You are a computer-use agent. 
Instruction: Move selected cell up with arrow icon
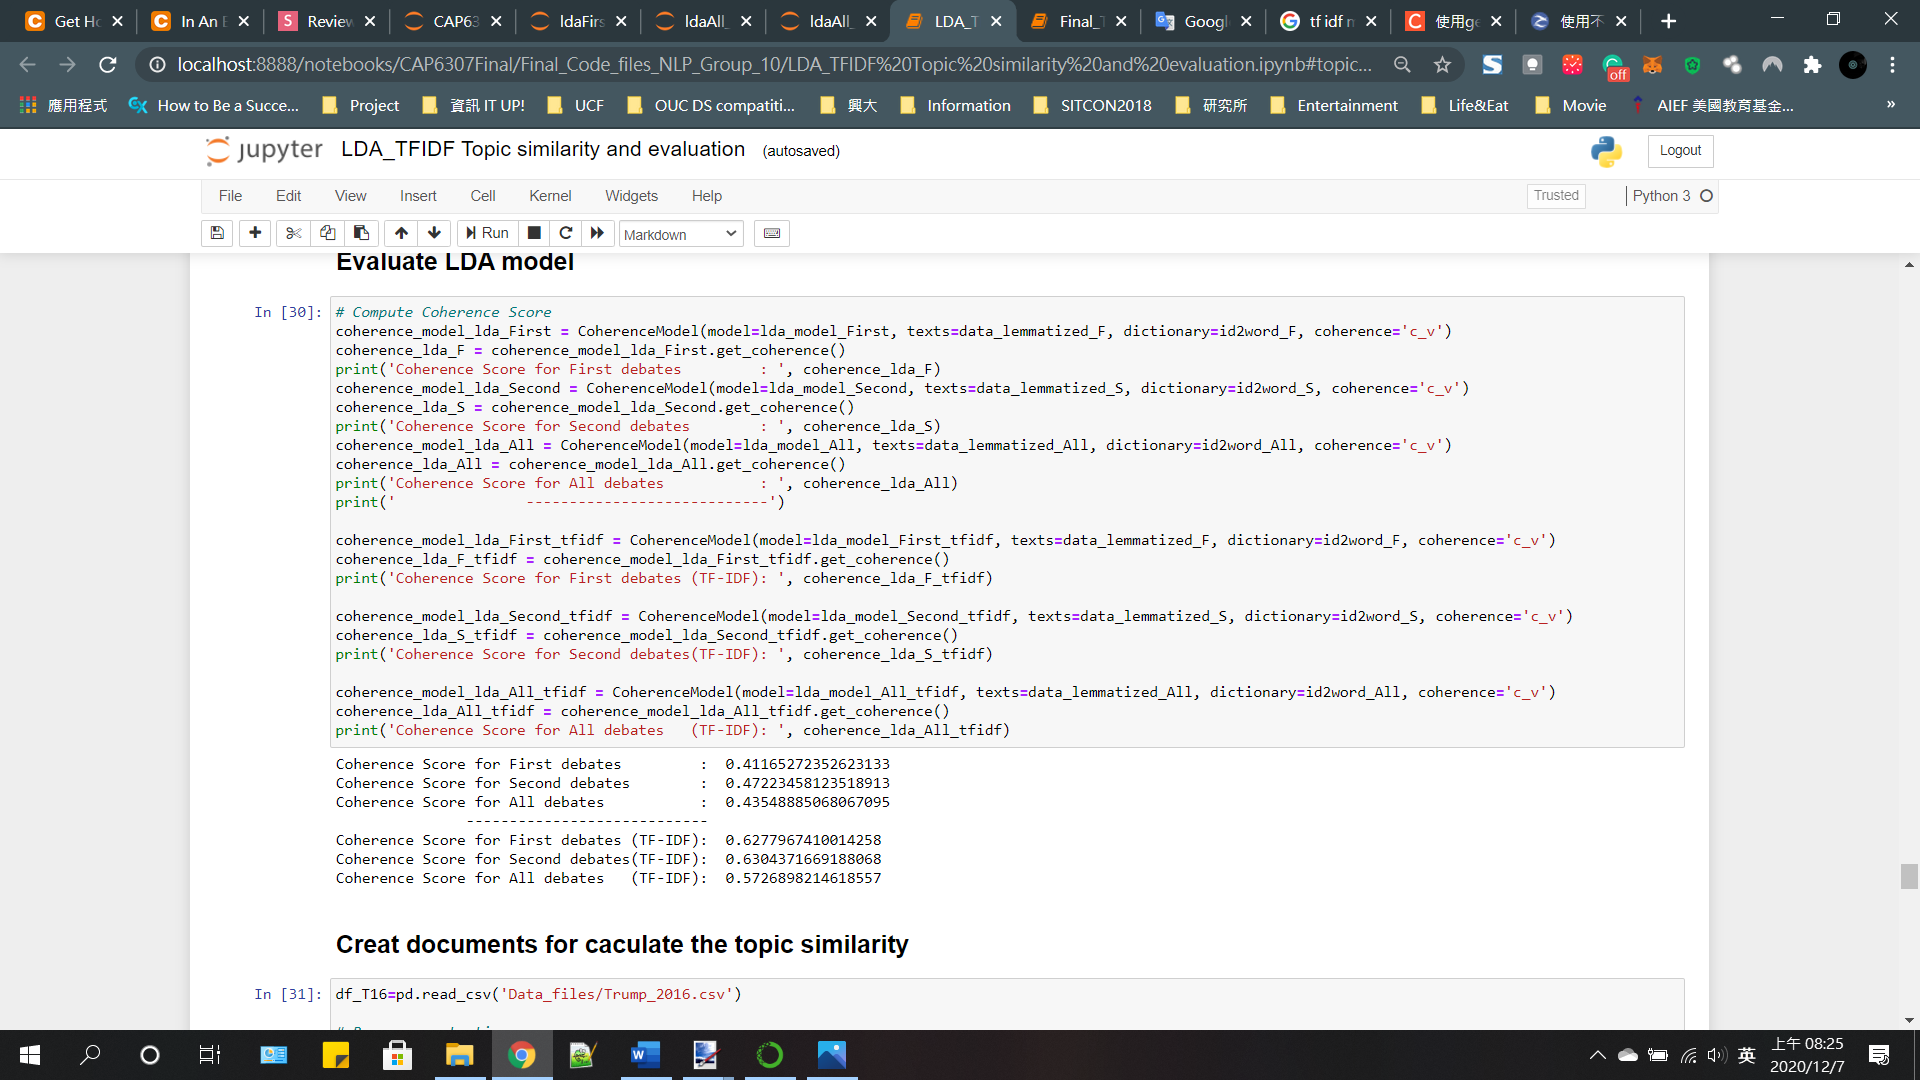pyautogui.click(x=401, y=233)
